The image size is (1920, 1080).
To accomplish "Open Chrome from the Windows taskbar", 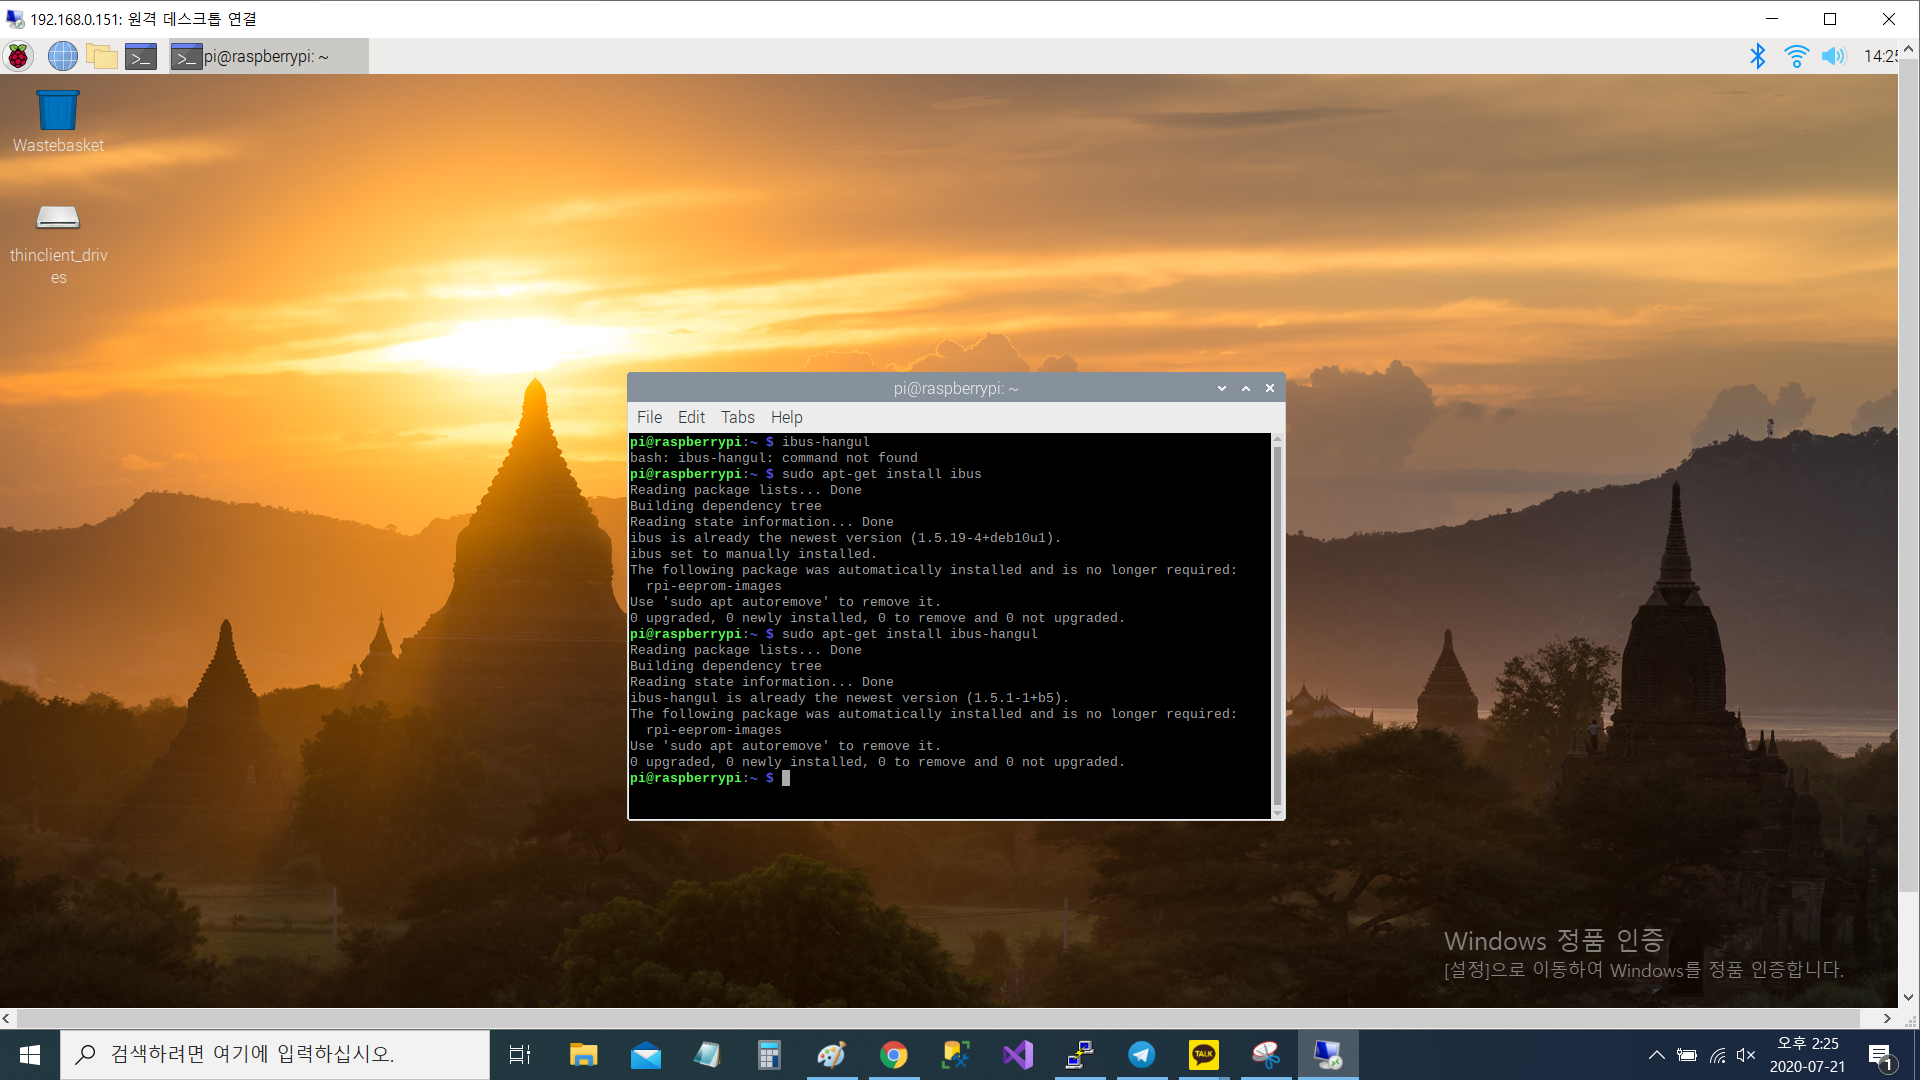I will click(893, 1054).
